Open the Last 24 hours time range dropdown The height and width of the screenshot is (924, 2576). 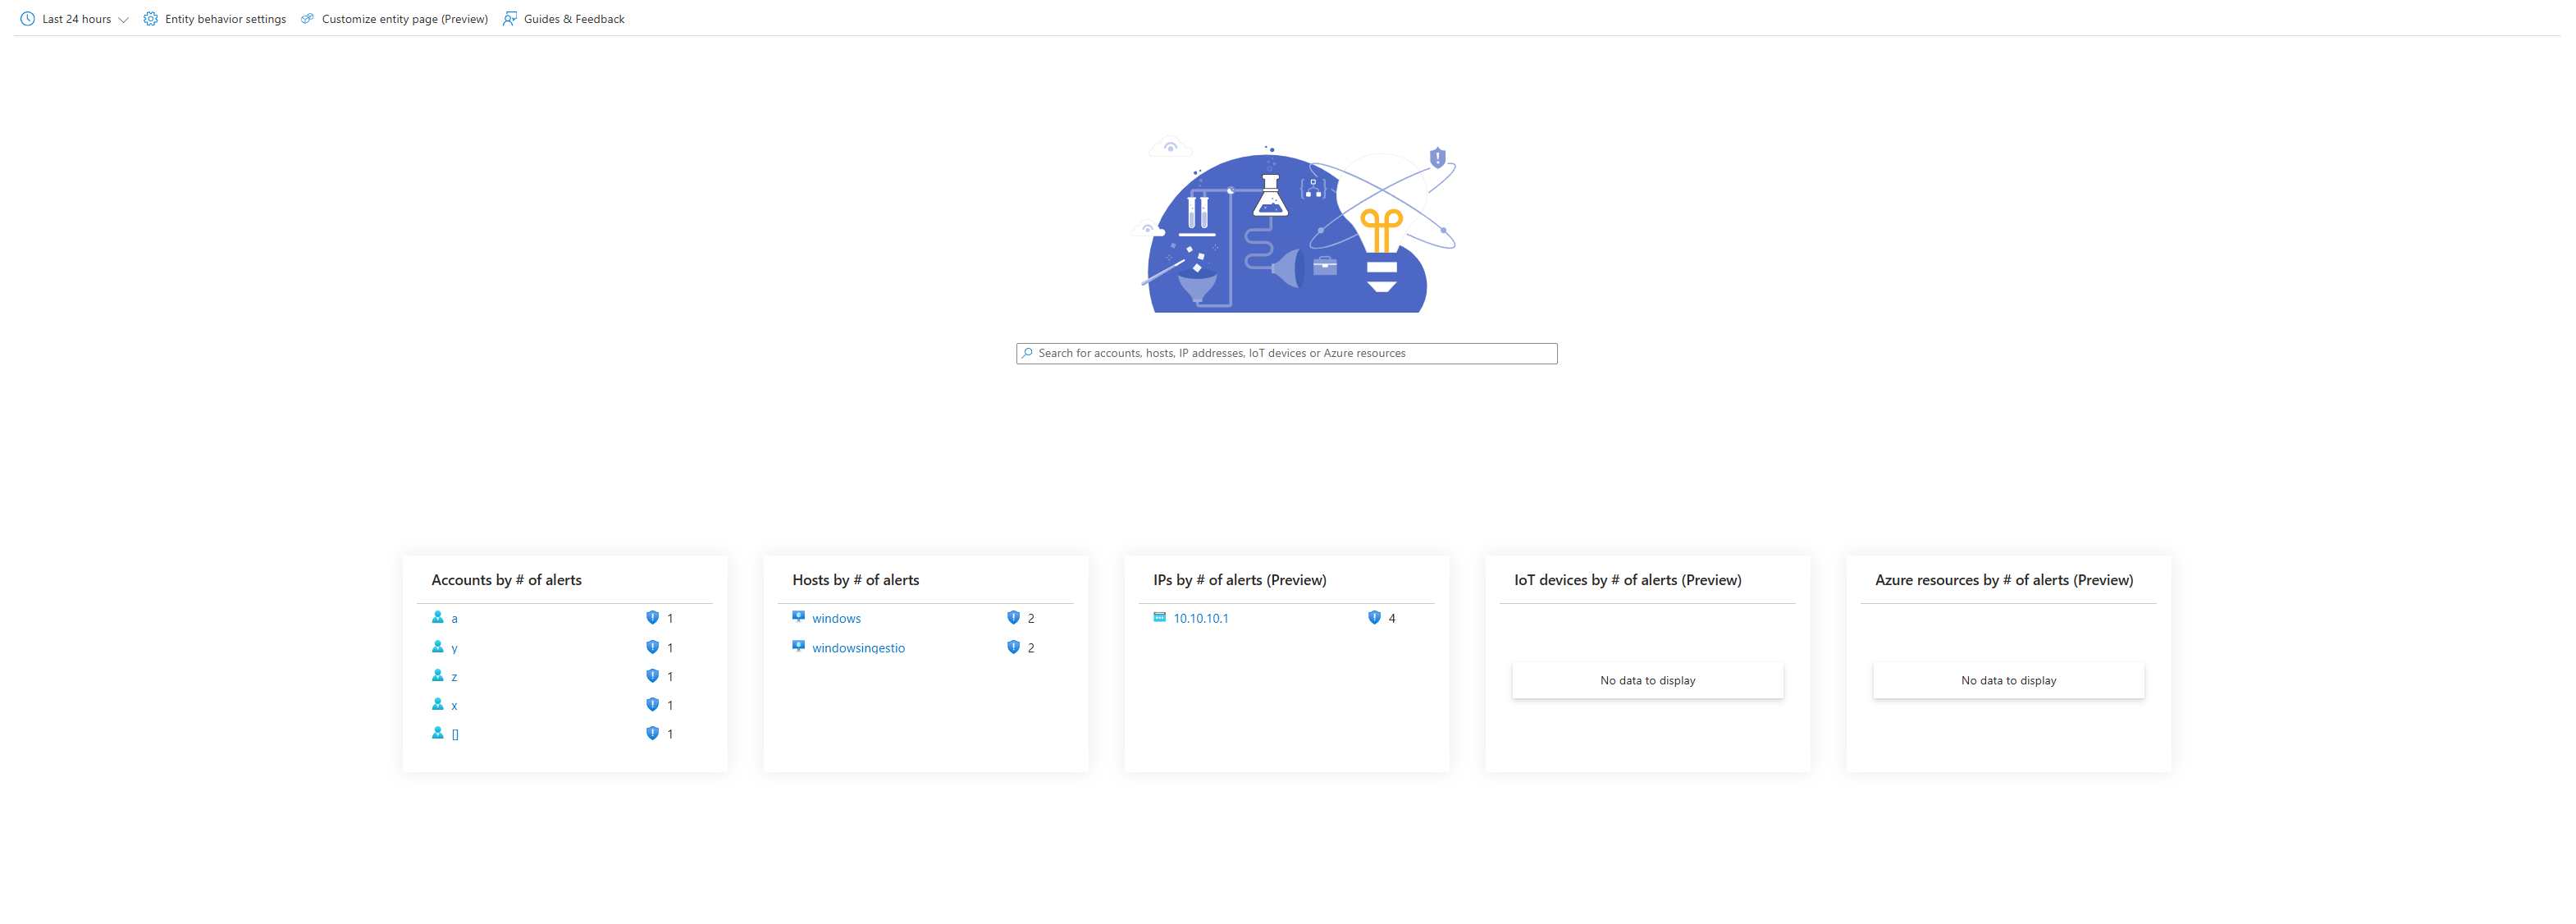[77, 18]
